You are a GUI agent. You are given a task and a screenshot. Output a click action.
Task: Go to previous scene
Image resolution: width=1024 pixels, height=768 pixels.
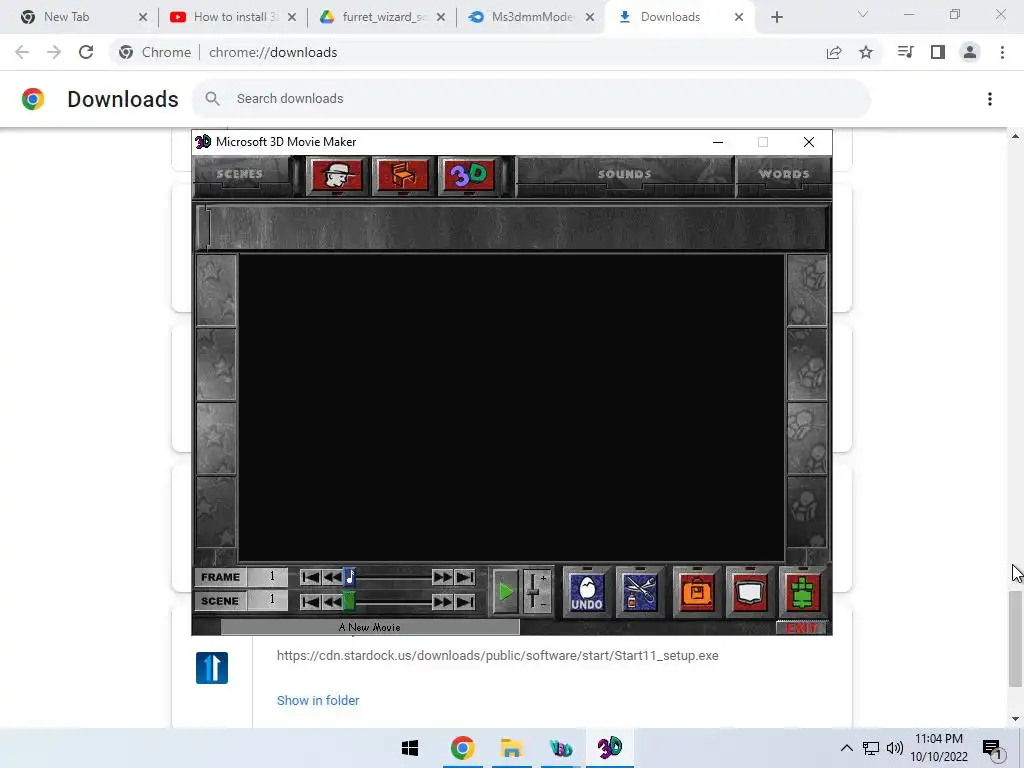click(332, 601)
